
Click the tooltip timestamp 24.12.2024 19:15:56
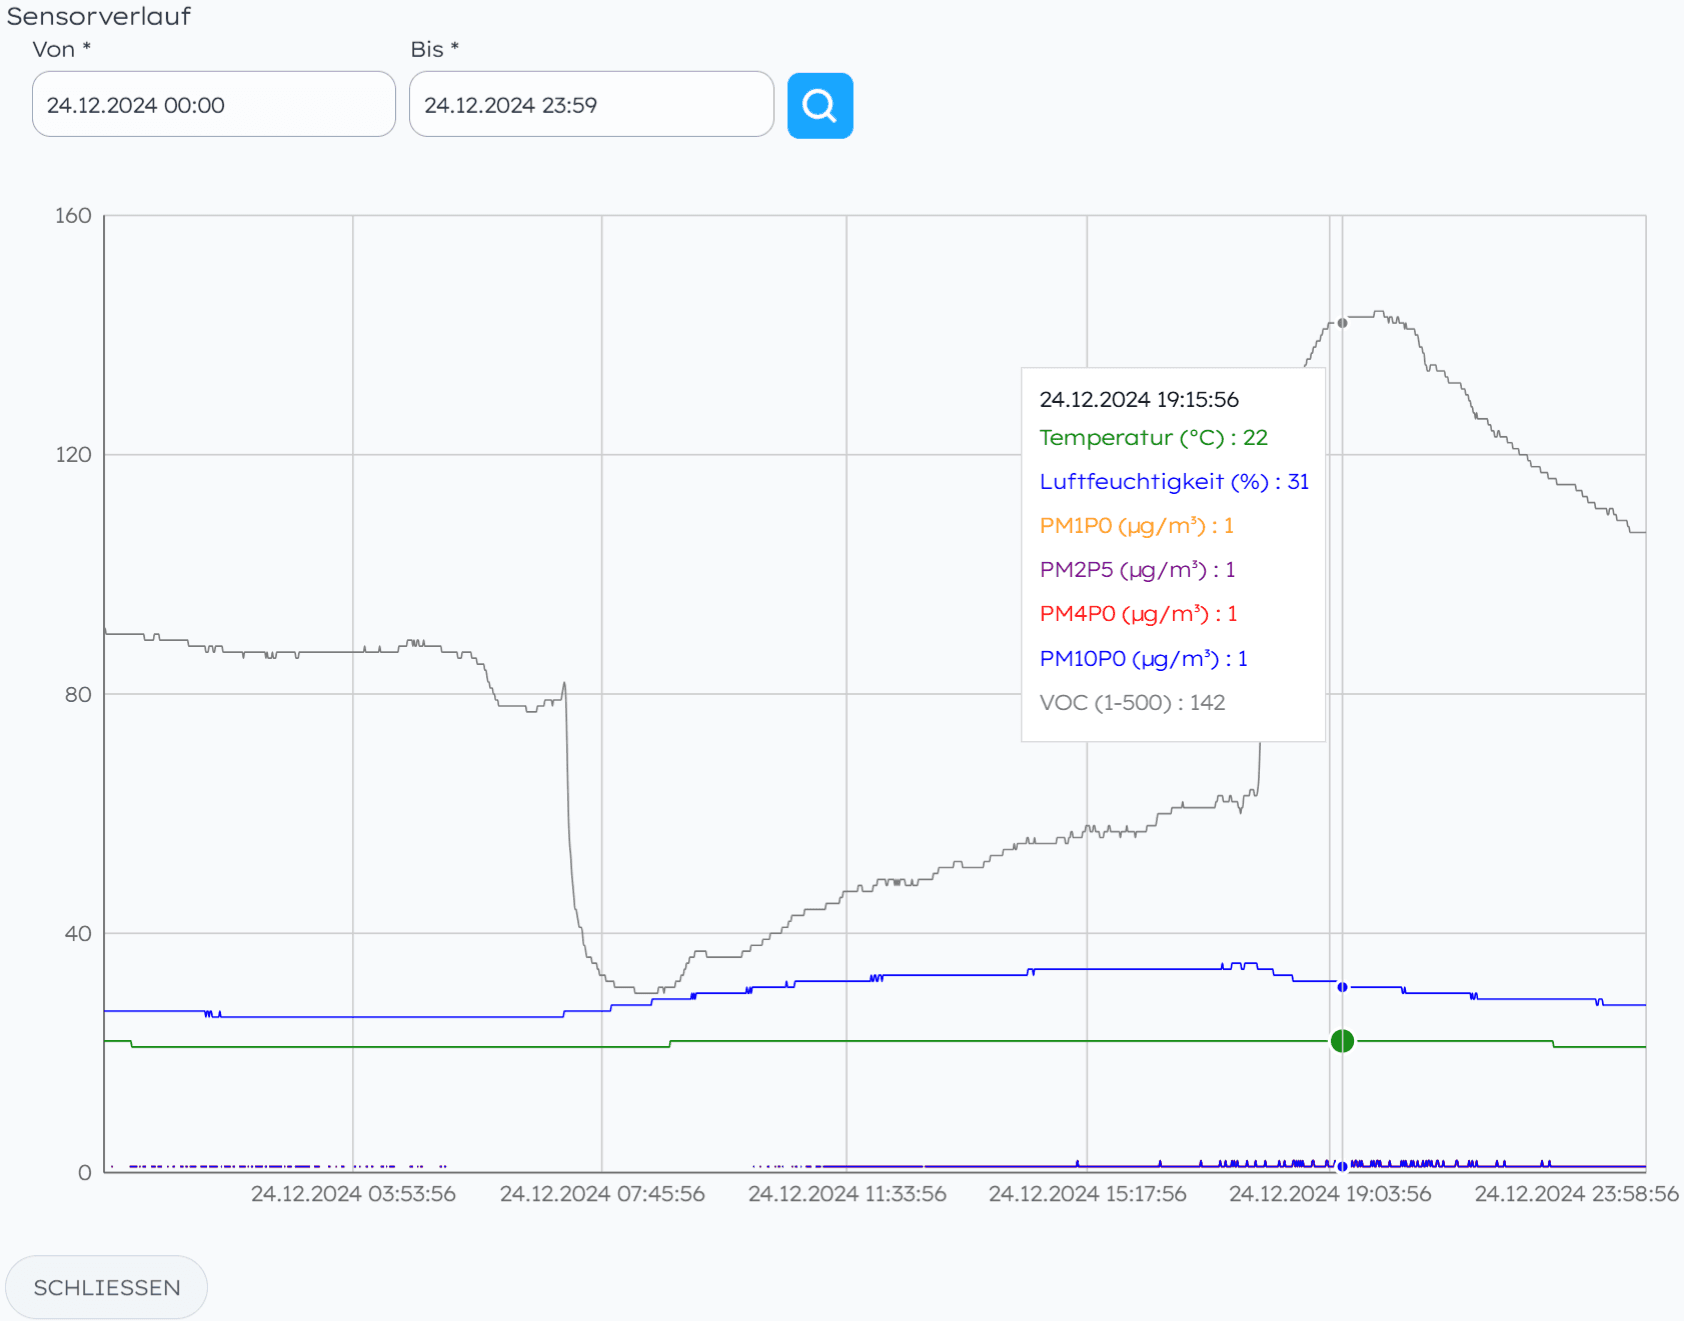click(x=1139, y=400)
